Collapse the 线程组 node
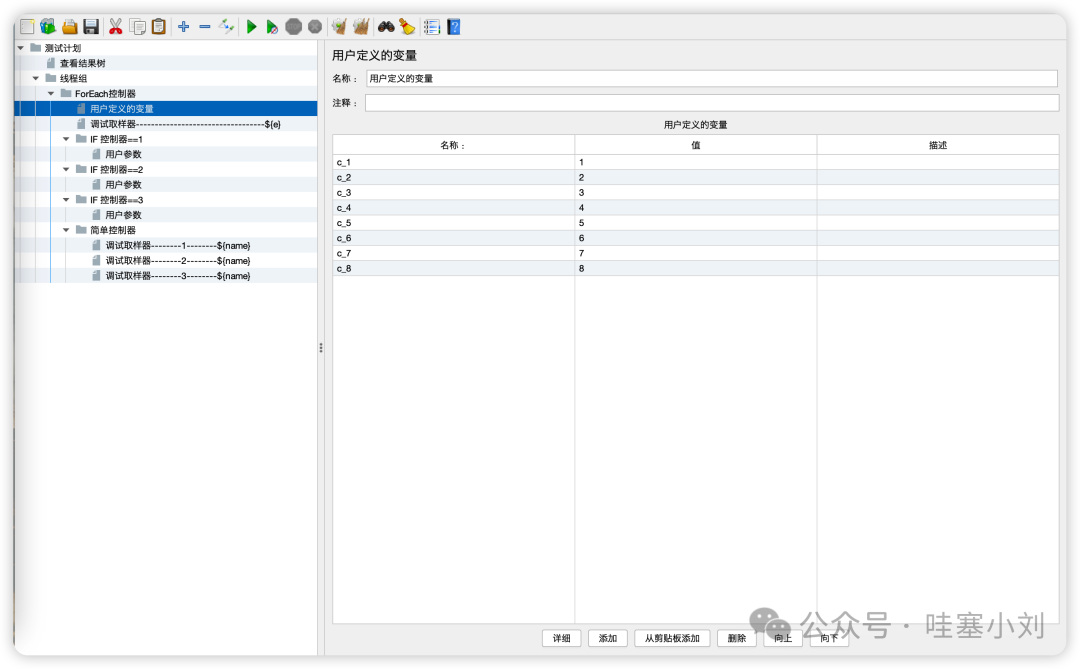1080x669 pixels. [x=36, y=78]
